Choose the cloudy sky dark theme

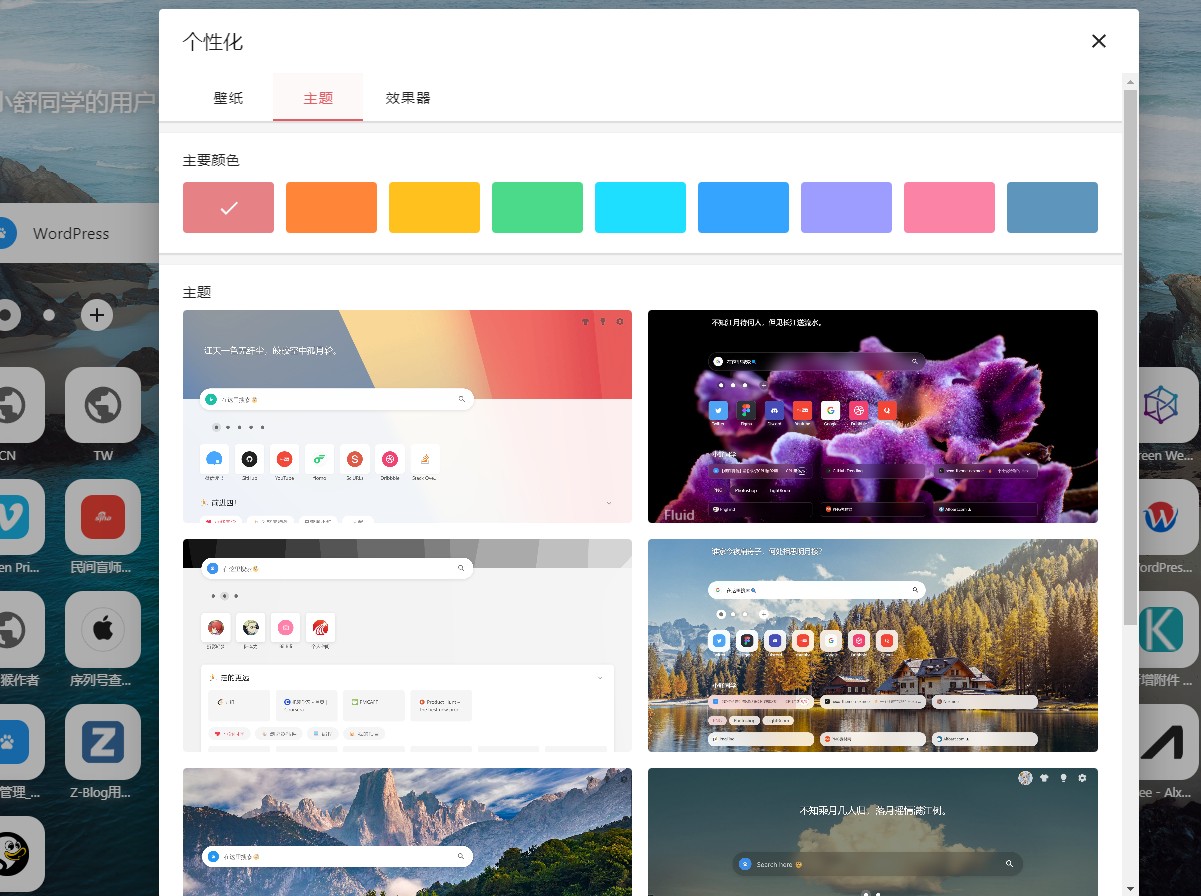pyautogui.click(x=873, y=832)
